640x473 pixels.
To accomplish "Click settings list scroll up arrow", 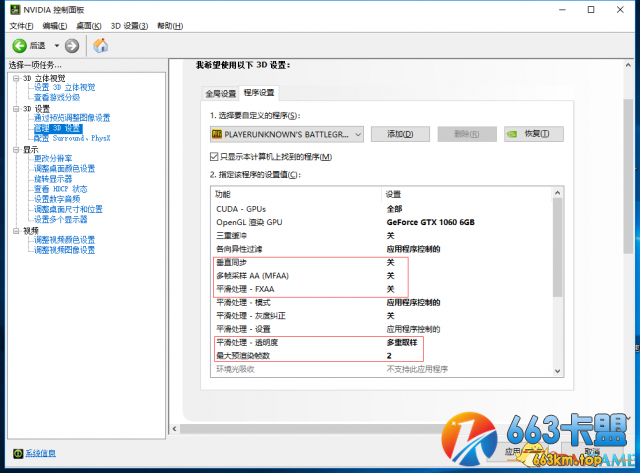I will pyautogui.click(x=558, y=193).
